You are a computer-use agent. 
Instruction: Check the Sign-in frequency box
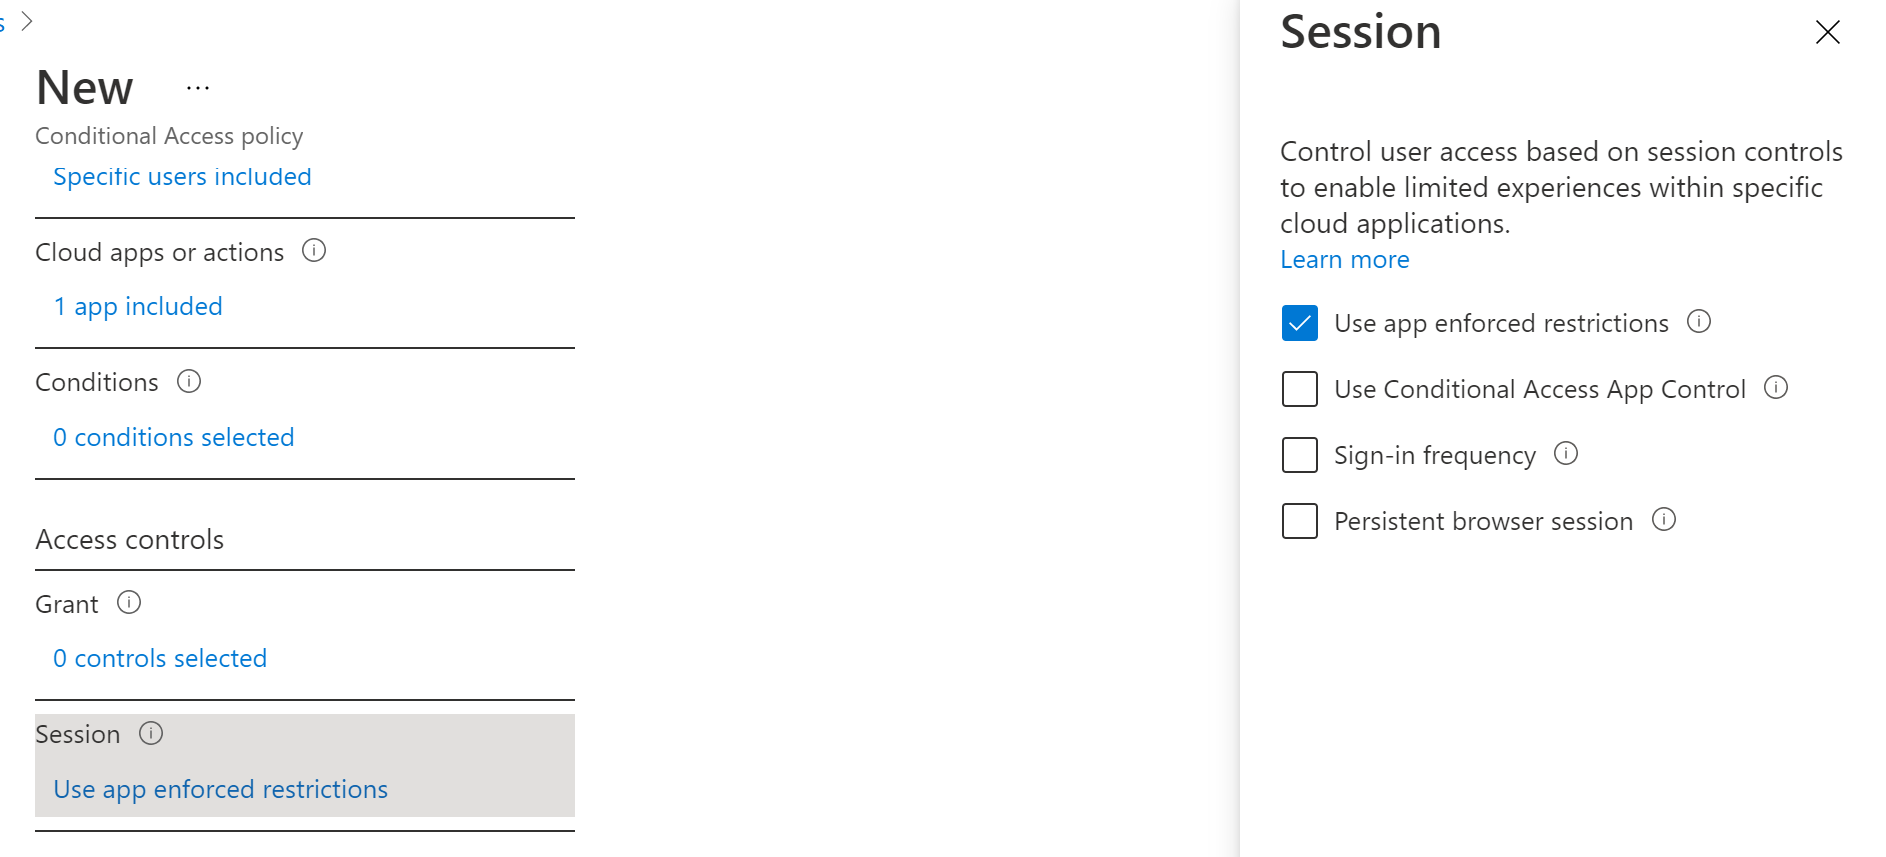(1300, 455)
